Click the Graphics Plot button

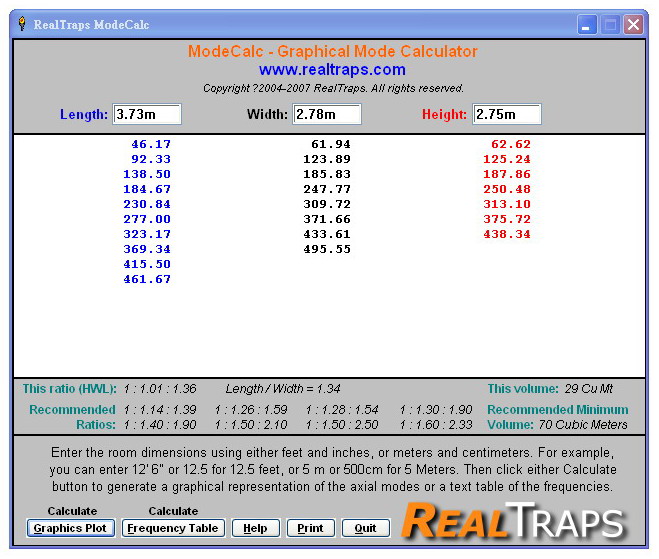tap(70, 528)
